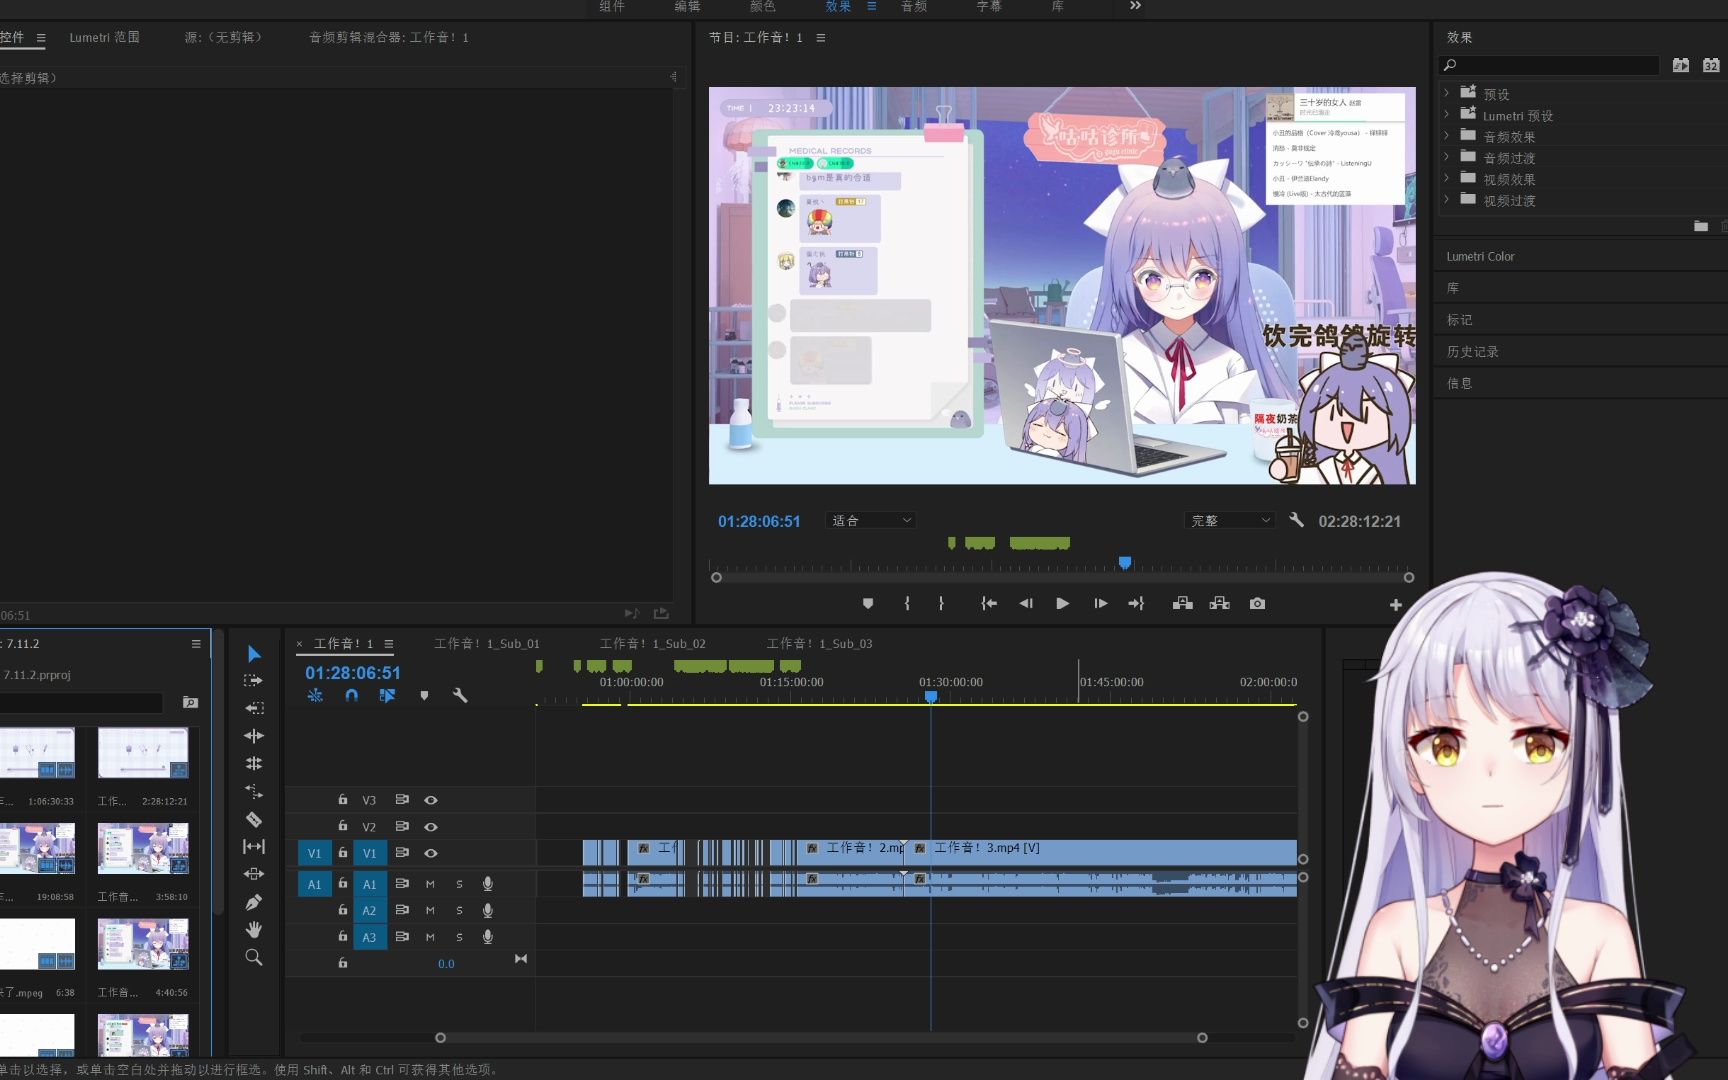Click the Lift button

pyautogui.click(x=1182, y=604)
